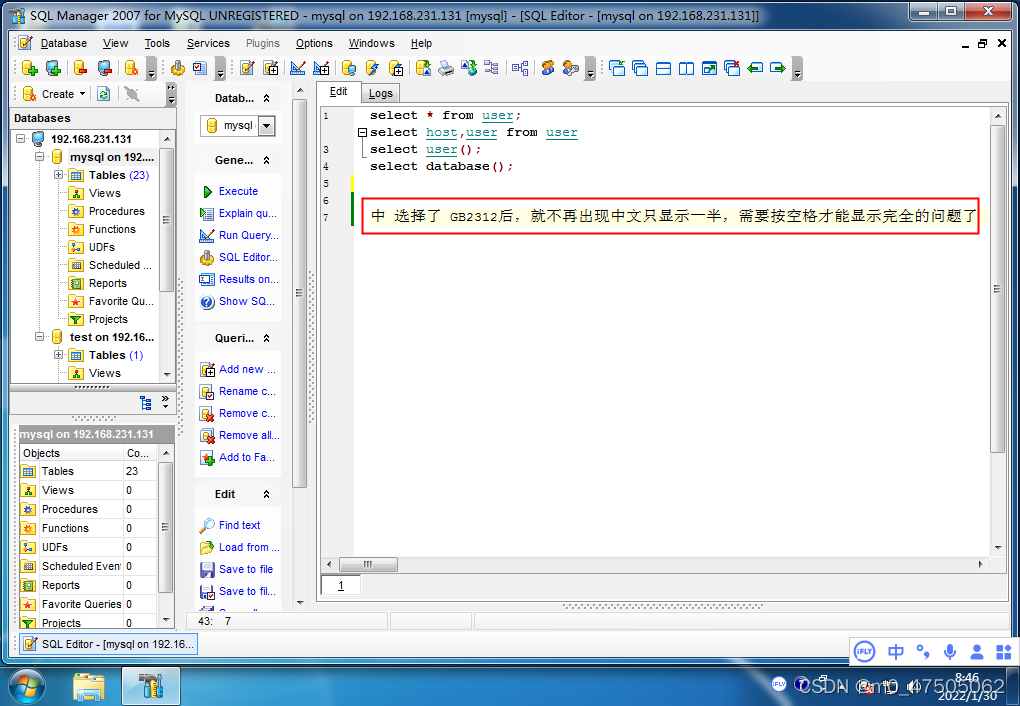Open the Visual Query Builder ruler icon
This screenshot has width=1020, height=706.
coord(298,68)
